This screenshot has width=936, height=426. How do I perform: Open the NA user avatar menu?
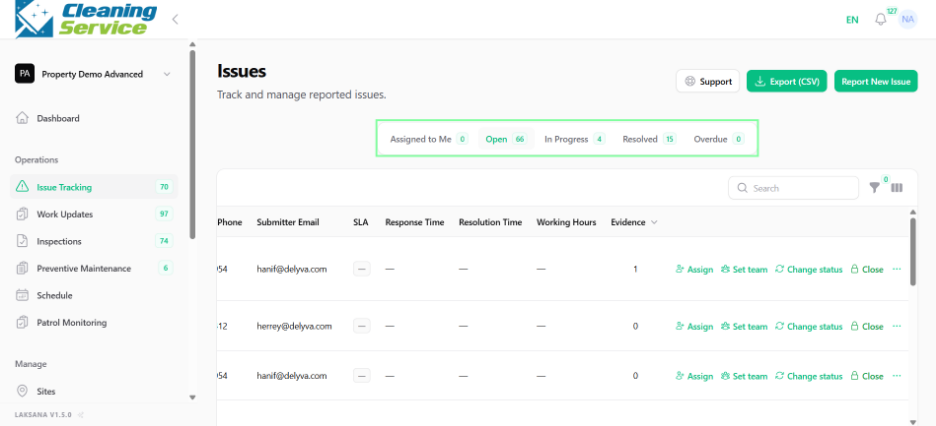[x=908, y=19]
